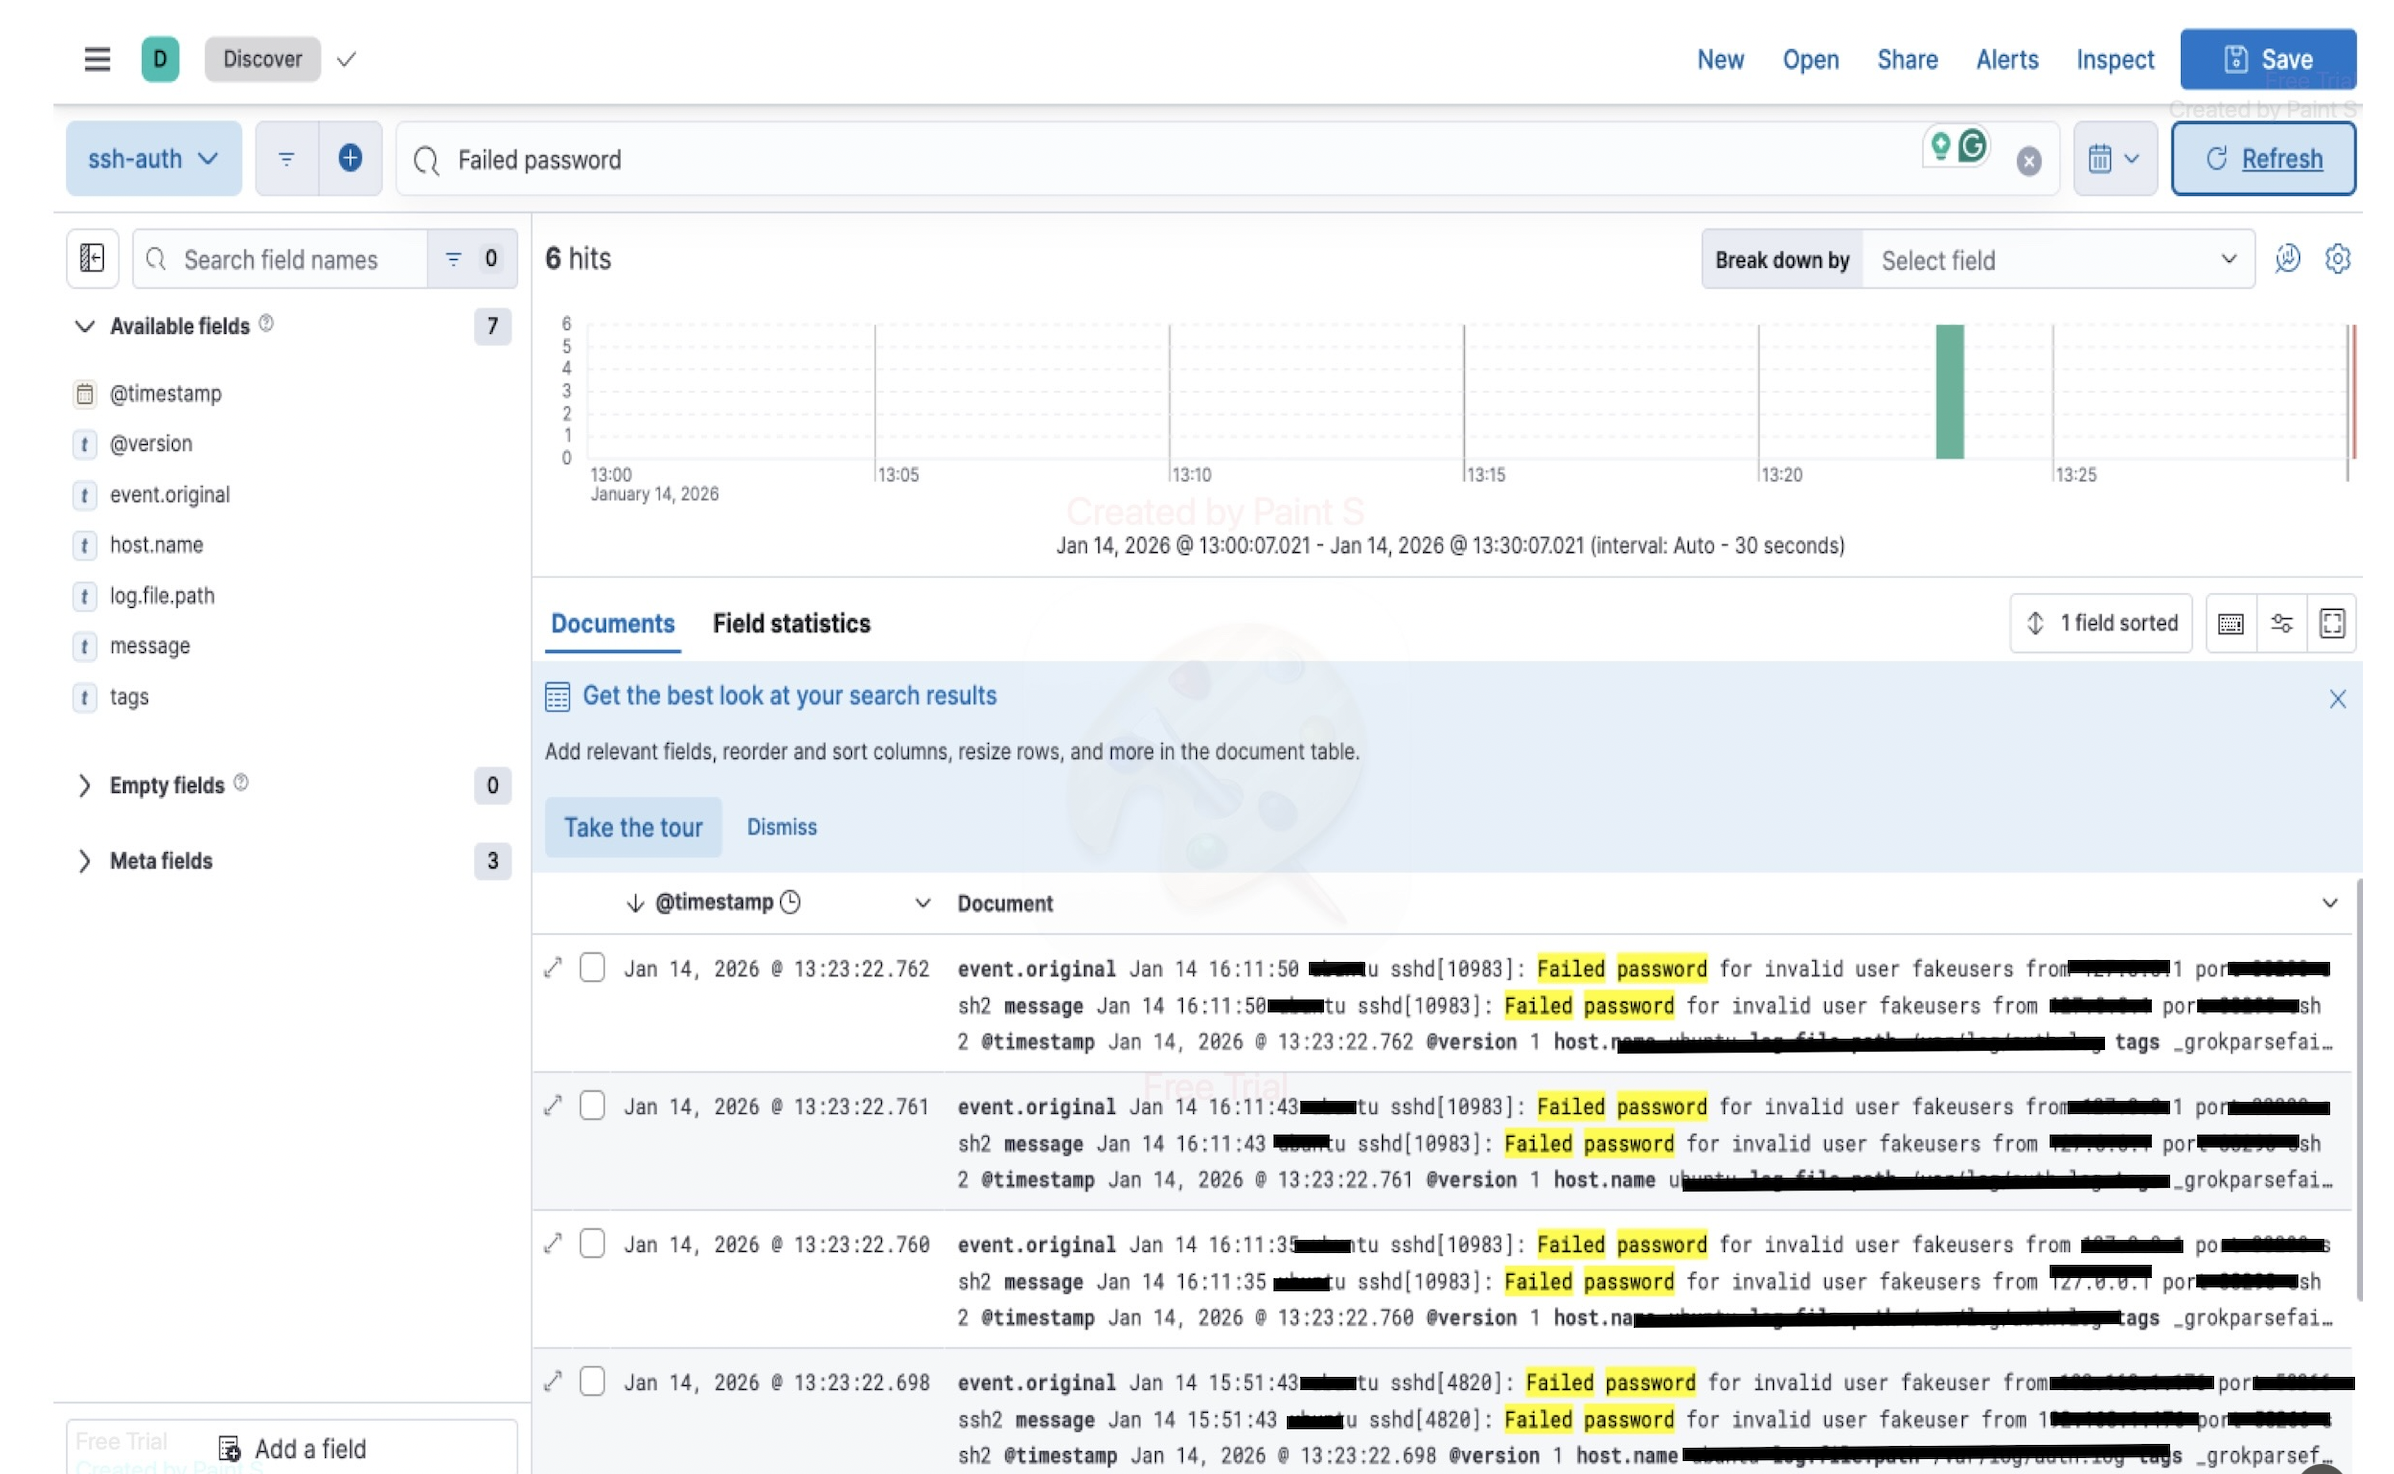Click the checkmark next to Discover
Screen dimensions: 2394x1474
346,60
